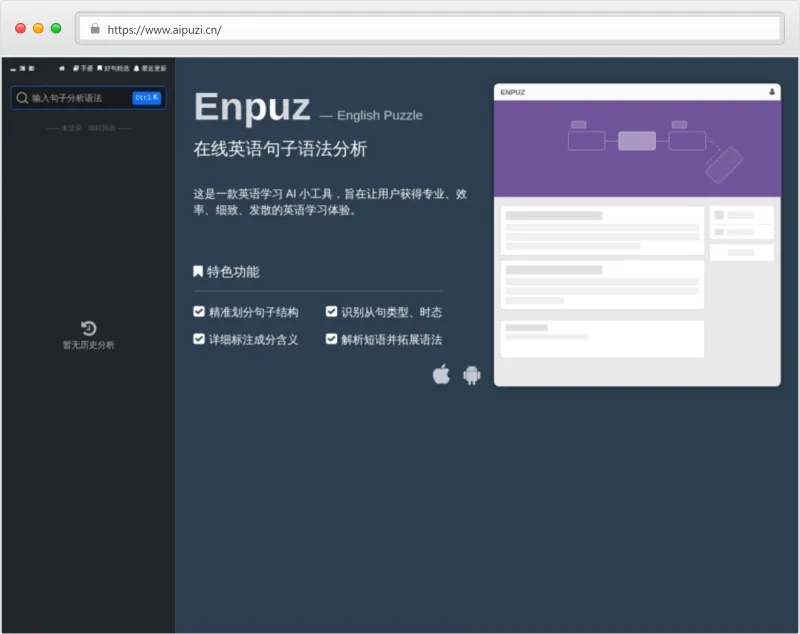
Task: Click the English Puzzle tagline
Action: tap(380, 116)
